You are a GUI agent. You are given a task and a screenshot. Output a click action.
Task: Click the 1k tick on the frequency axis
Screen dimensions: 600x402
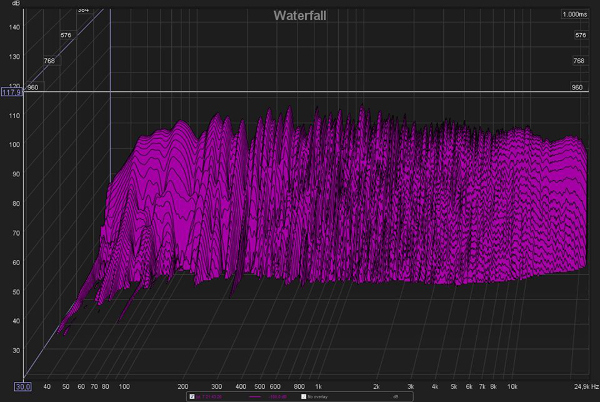(318, 386)
